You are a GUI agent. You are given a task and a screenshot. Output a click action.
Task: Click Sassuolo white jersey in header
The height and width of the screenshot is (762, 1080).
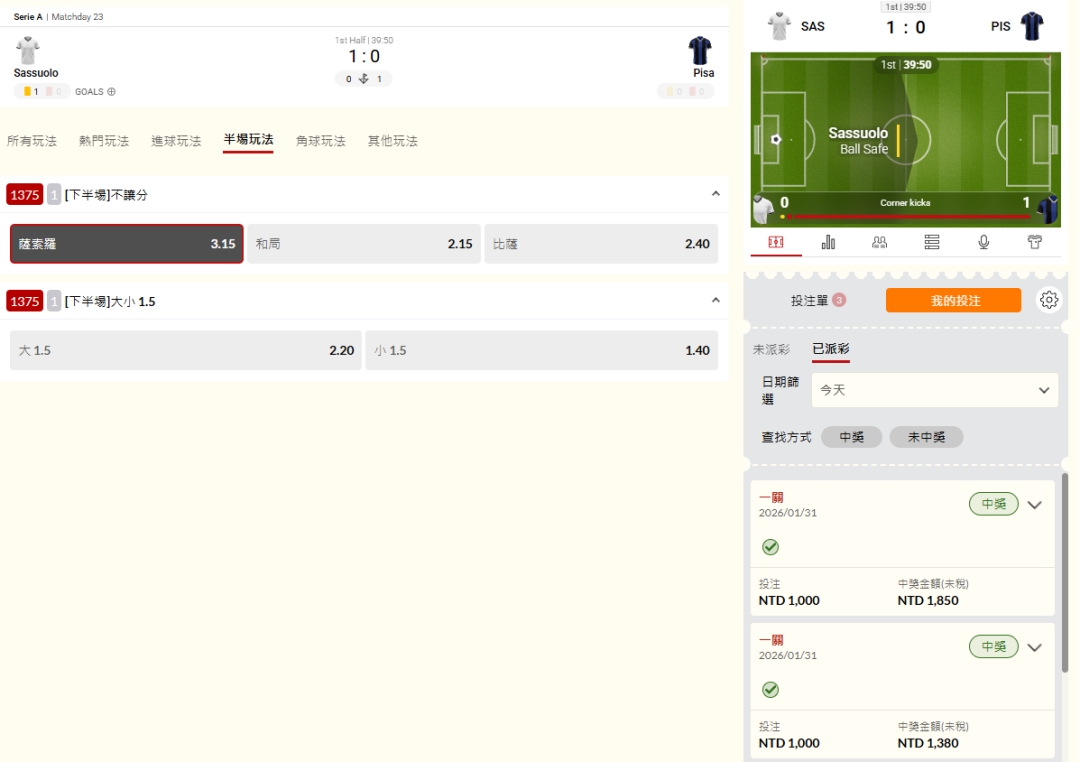tap(28, 51)
